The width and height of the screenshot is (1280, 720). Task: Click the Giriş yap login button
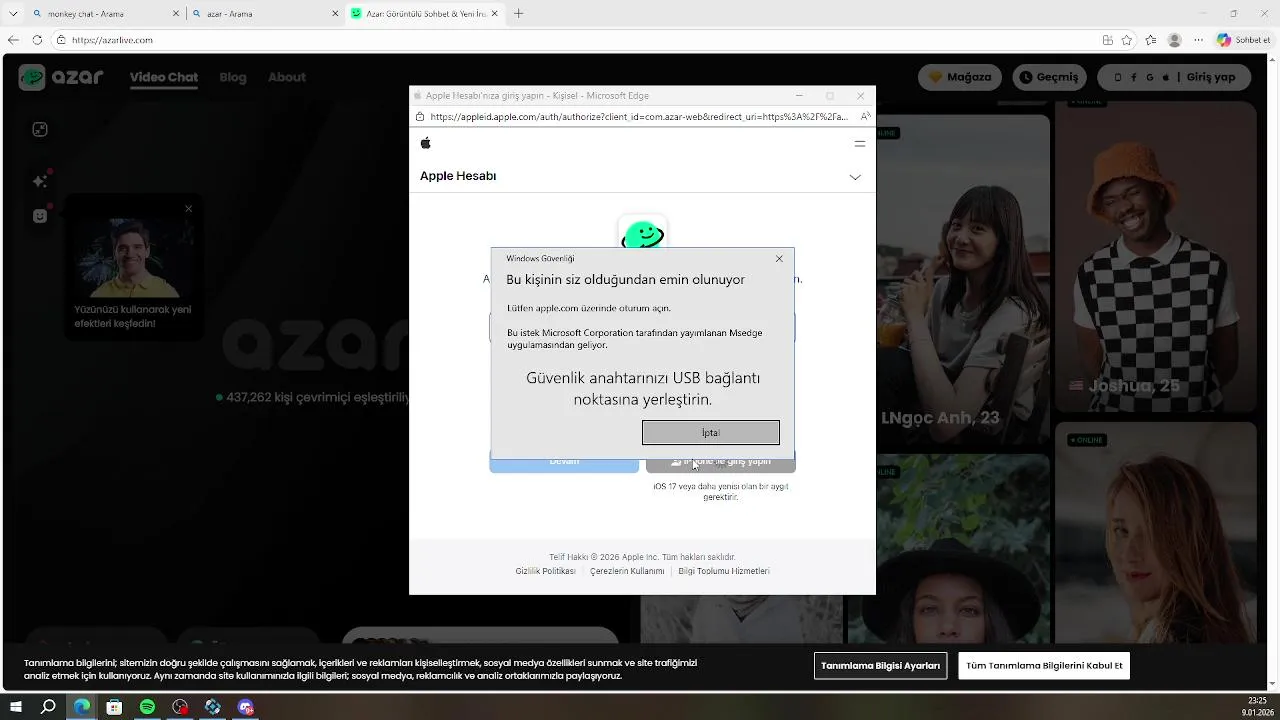tap(1173, 77)
